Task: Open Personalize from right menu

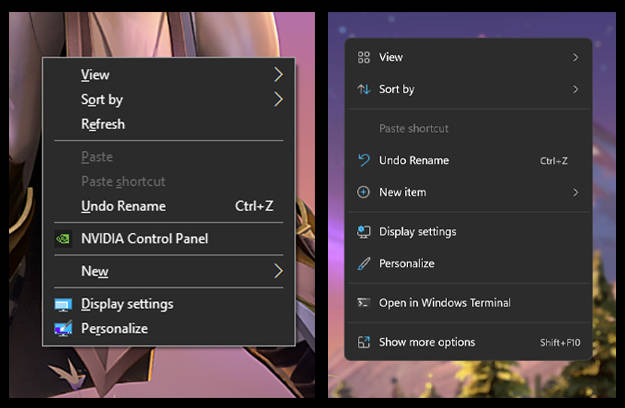Action: [468, 263]
